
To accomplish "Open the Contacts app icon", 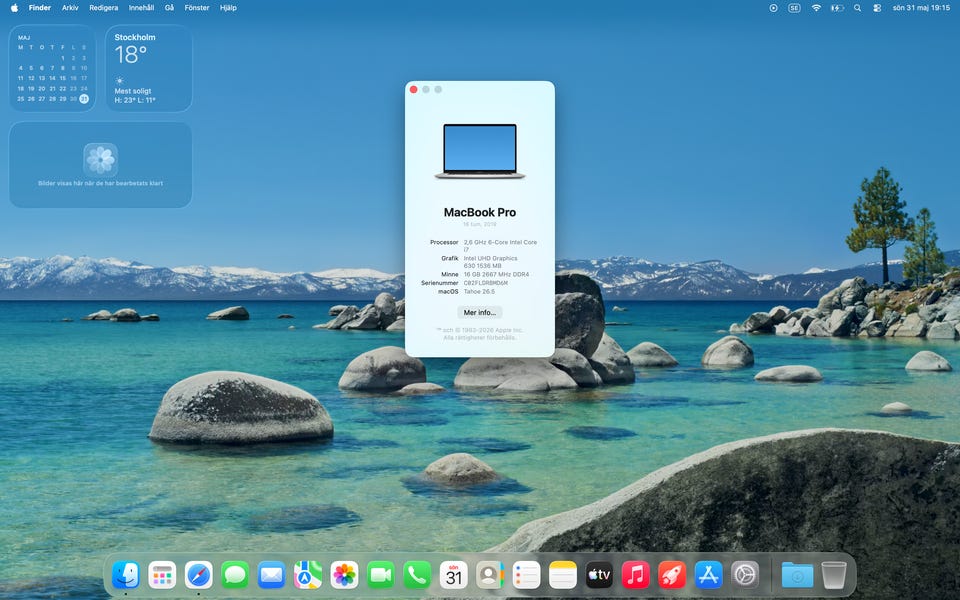I will point(490,576).
